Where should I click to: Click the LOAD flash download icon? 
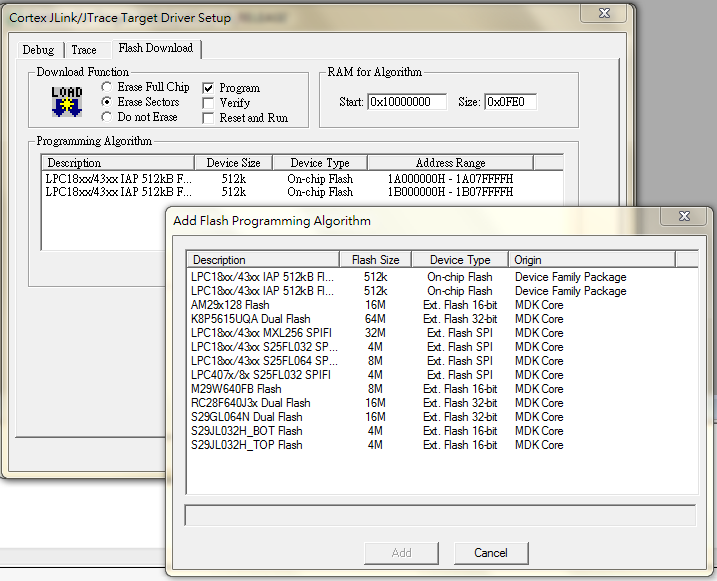67,101
